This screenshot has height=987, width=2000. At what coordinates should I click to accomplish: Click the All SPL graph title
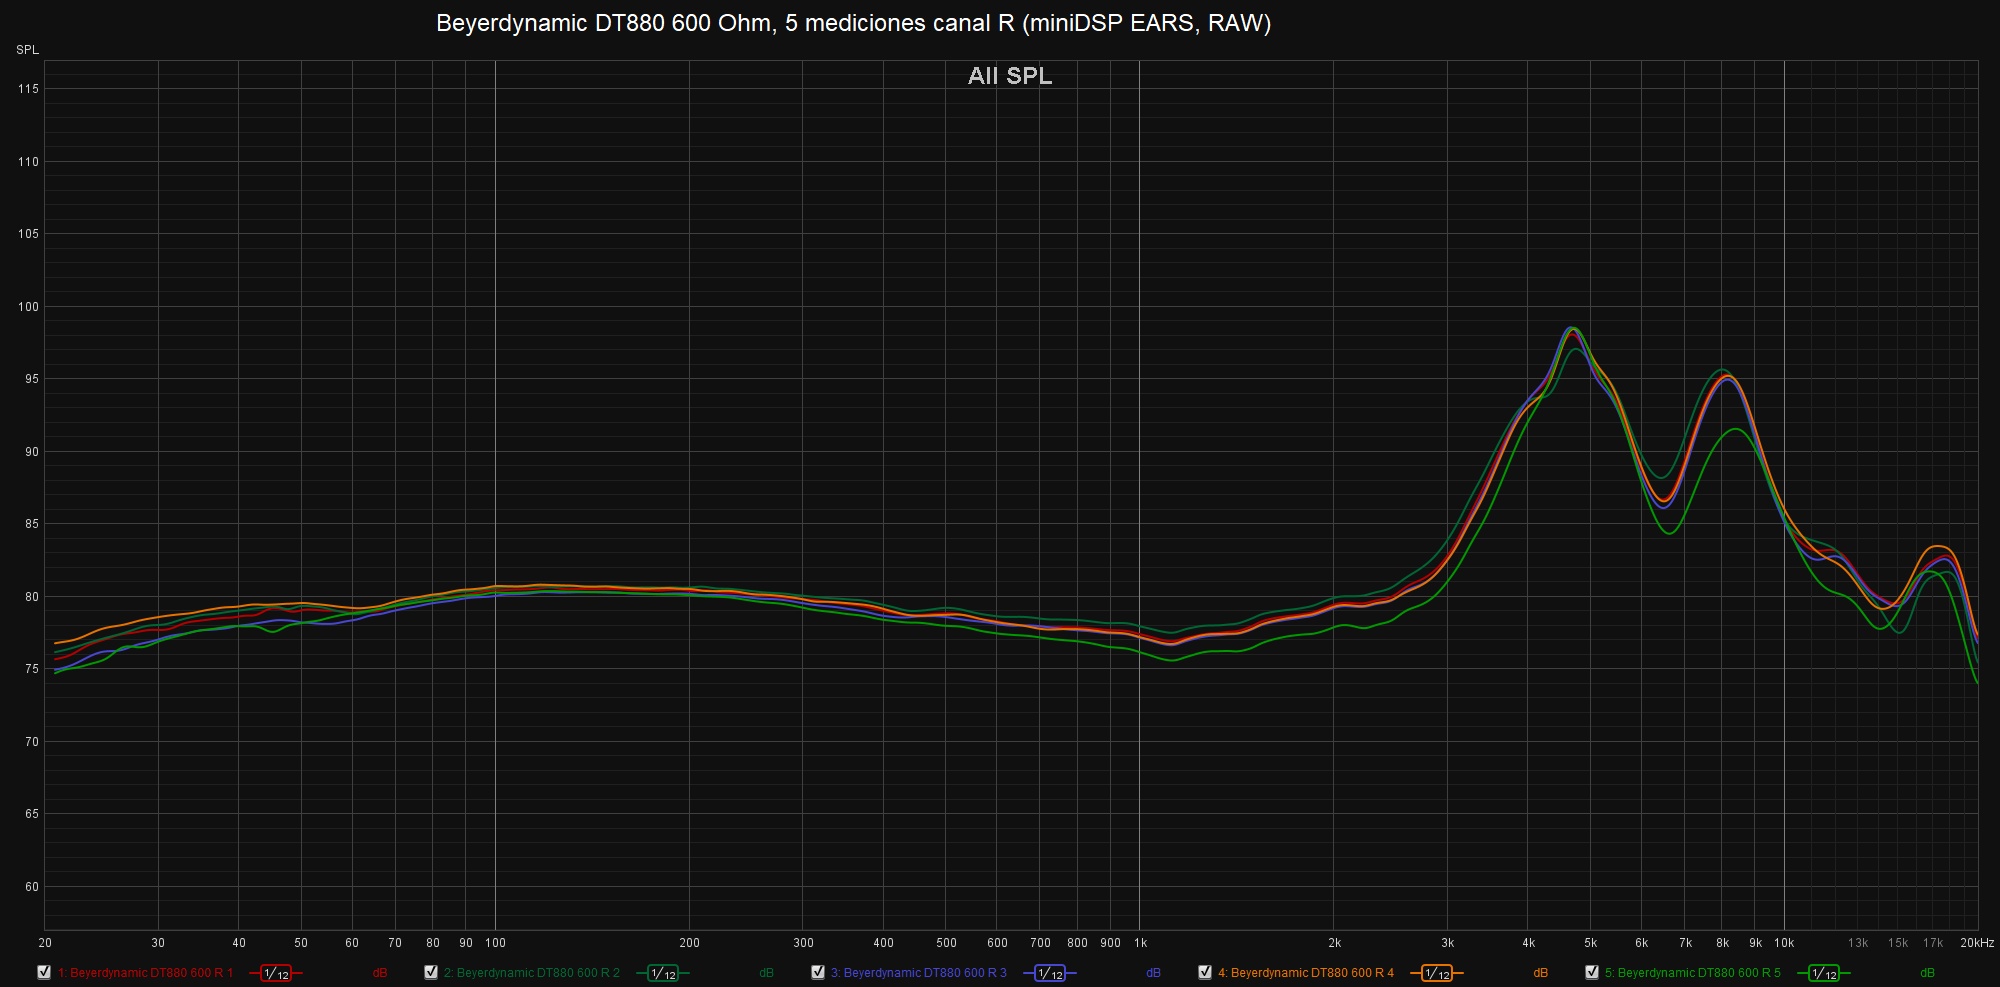click(x=1009, y=76)
